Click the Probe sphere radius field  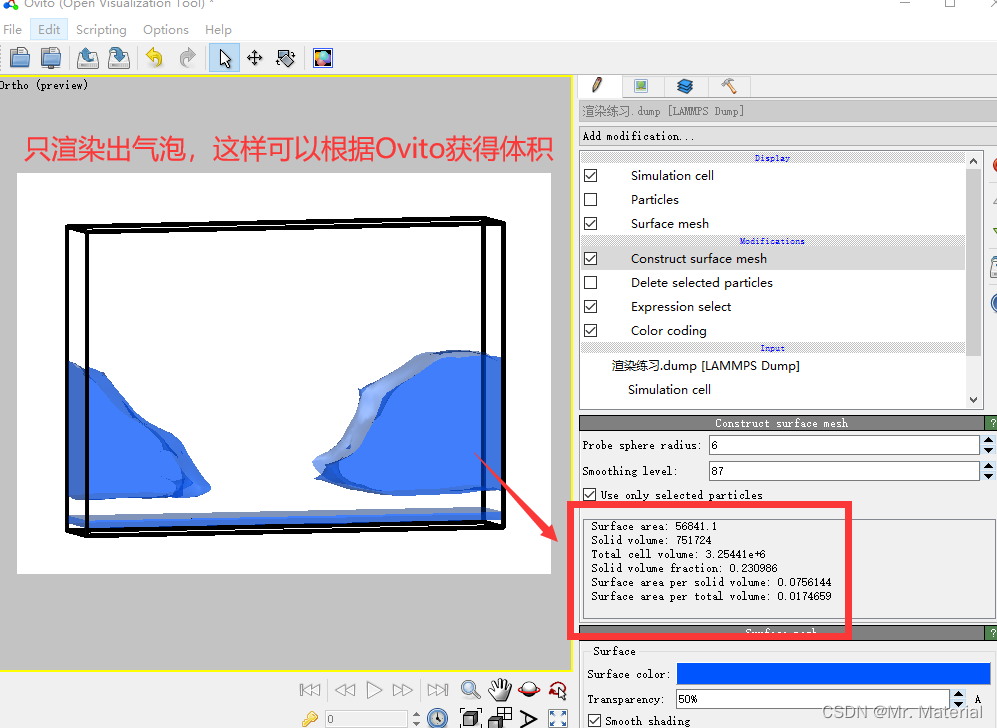point(844,445)
